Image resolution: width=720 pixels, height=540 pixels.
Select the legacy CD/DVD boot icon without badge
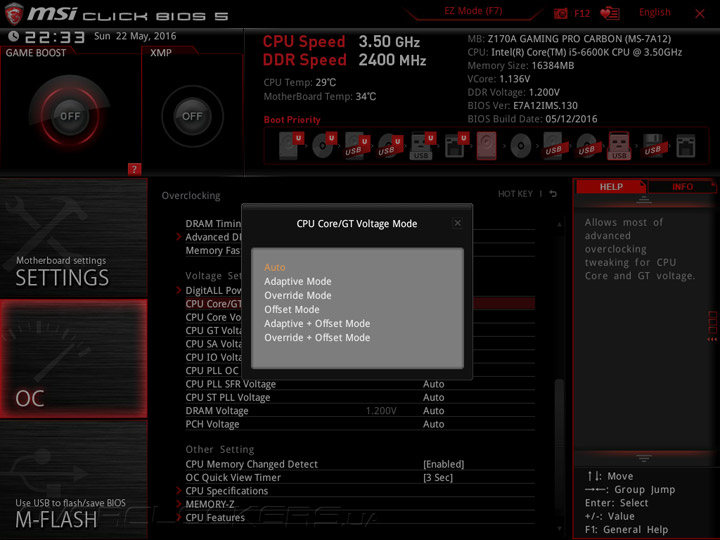tap(520, 146)
